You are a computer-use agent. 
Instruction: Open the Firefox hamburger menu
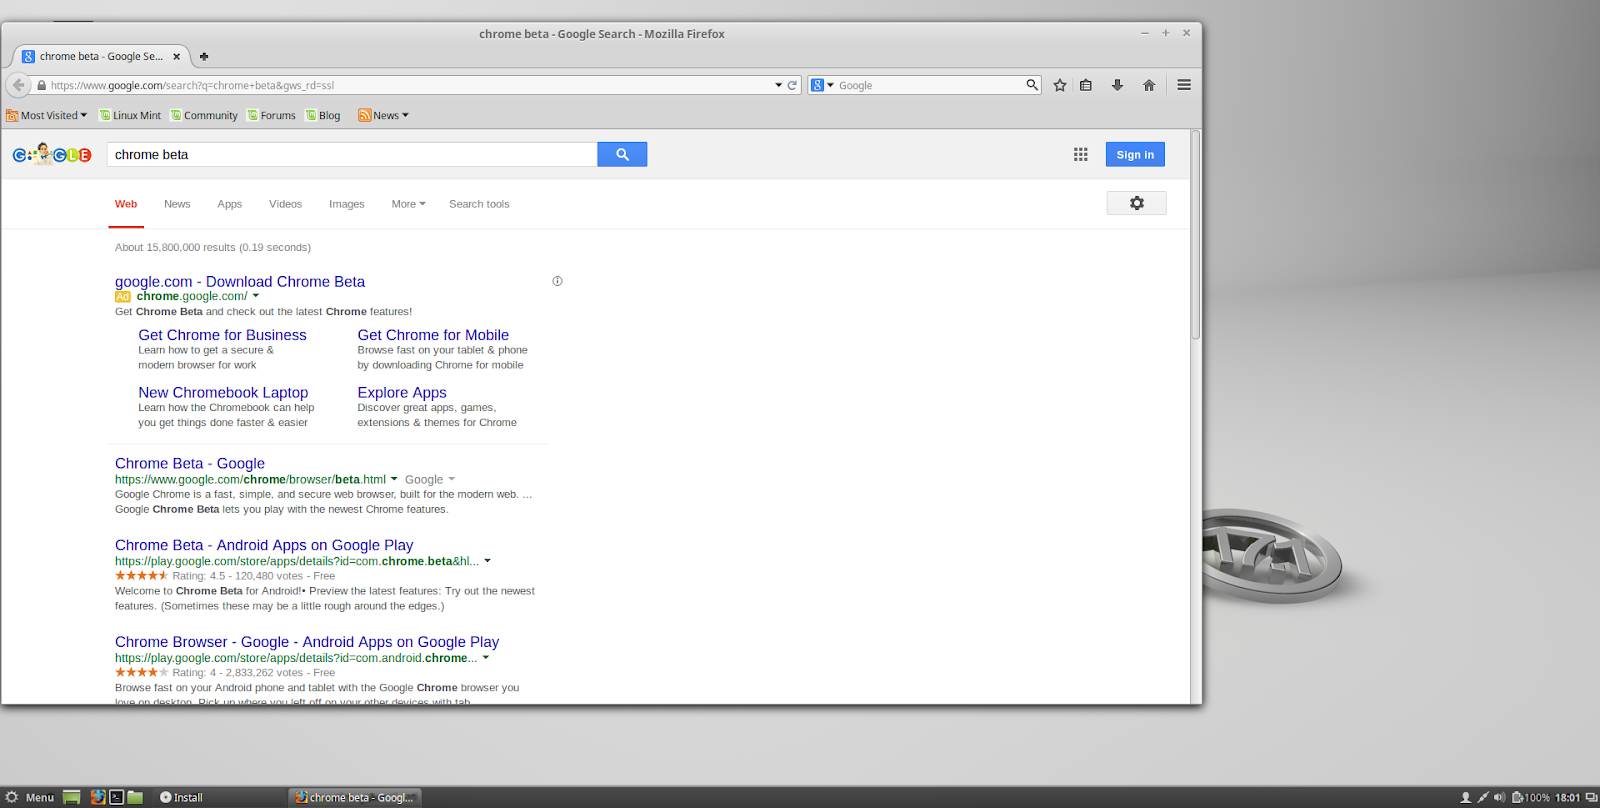click(x=1184, y=85)
